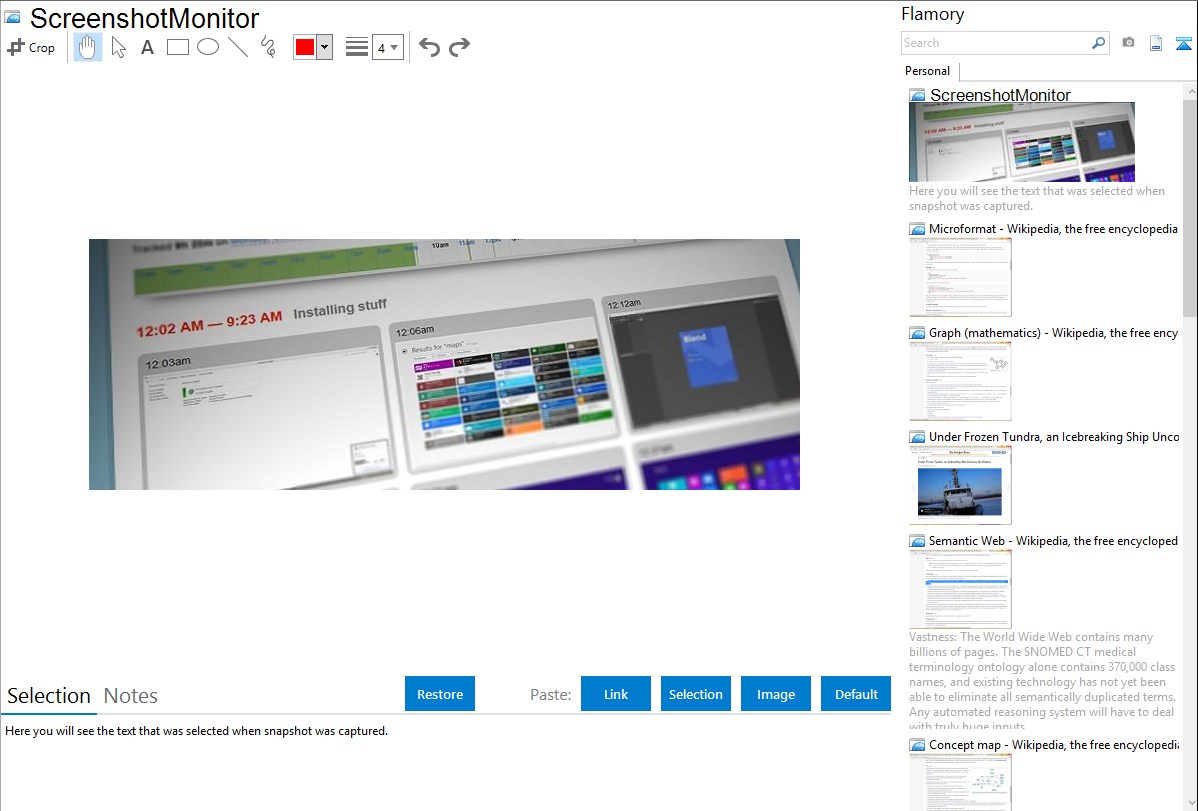
Task: Select the ellipse drawing tool
Action: click(x=208, y=47)
